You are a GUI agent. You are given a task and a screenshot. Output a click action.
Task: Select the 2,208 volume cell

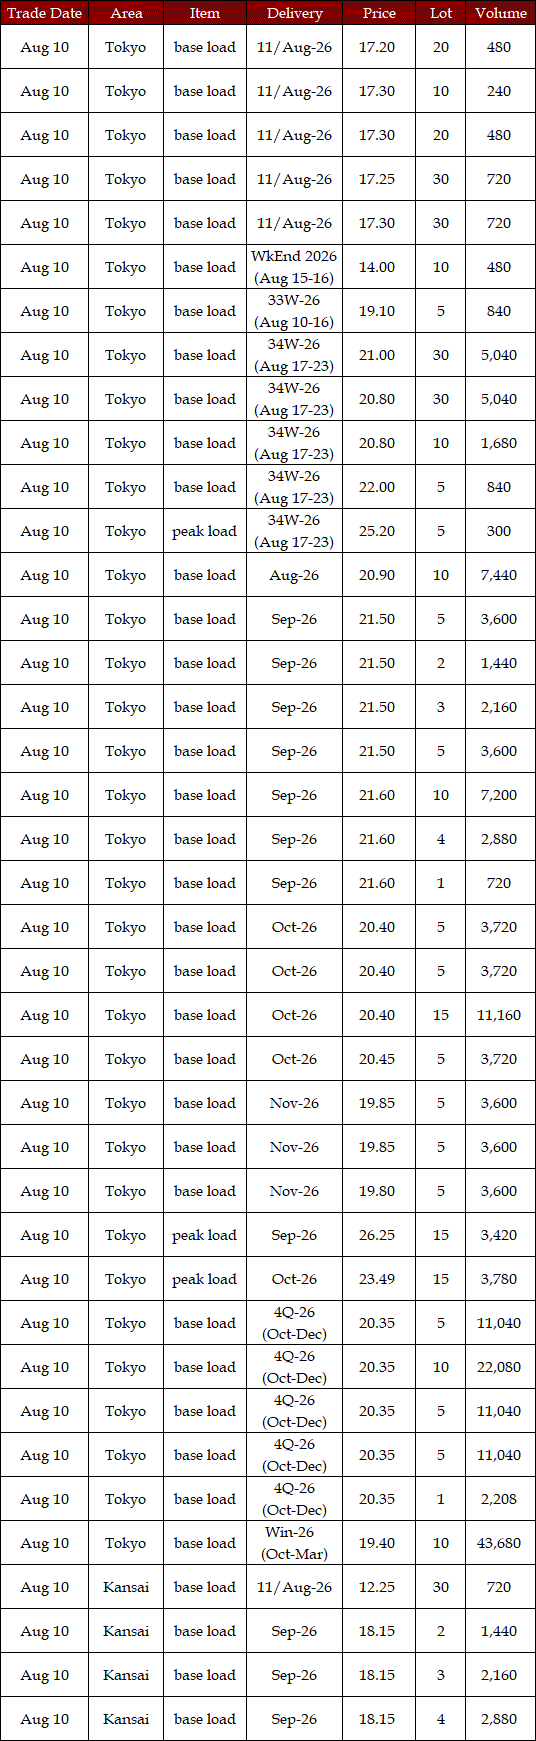pos(499,1499)
